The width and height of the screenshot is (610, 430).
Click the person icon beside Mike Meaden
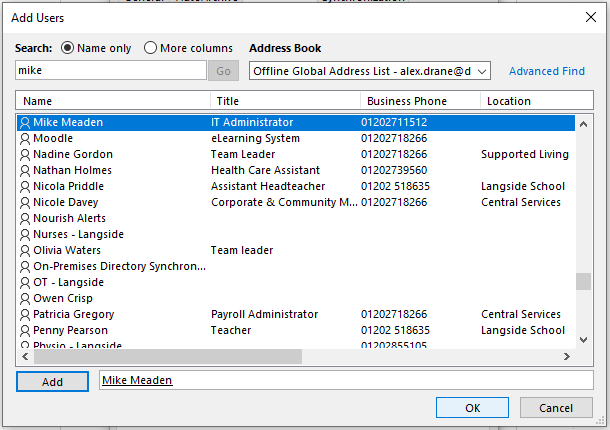(25, 123)
